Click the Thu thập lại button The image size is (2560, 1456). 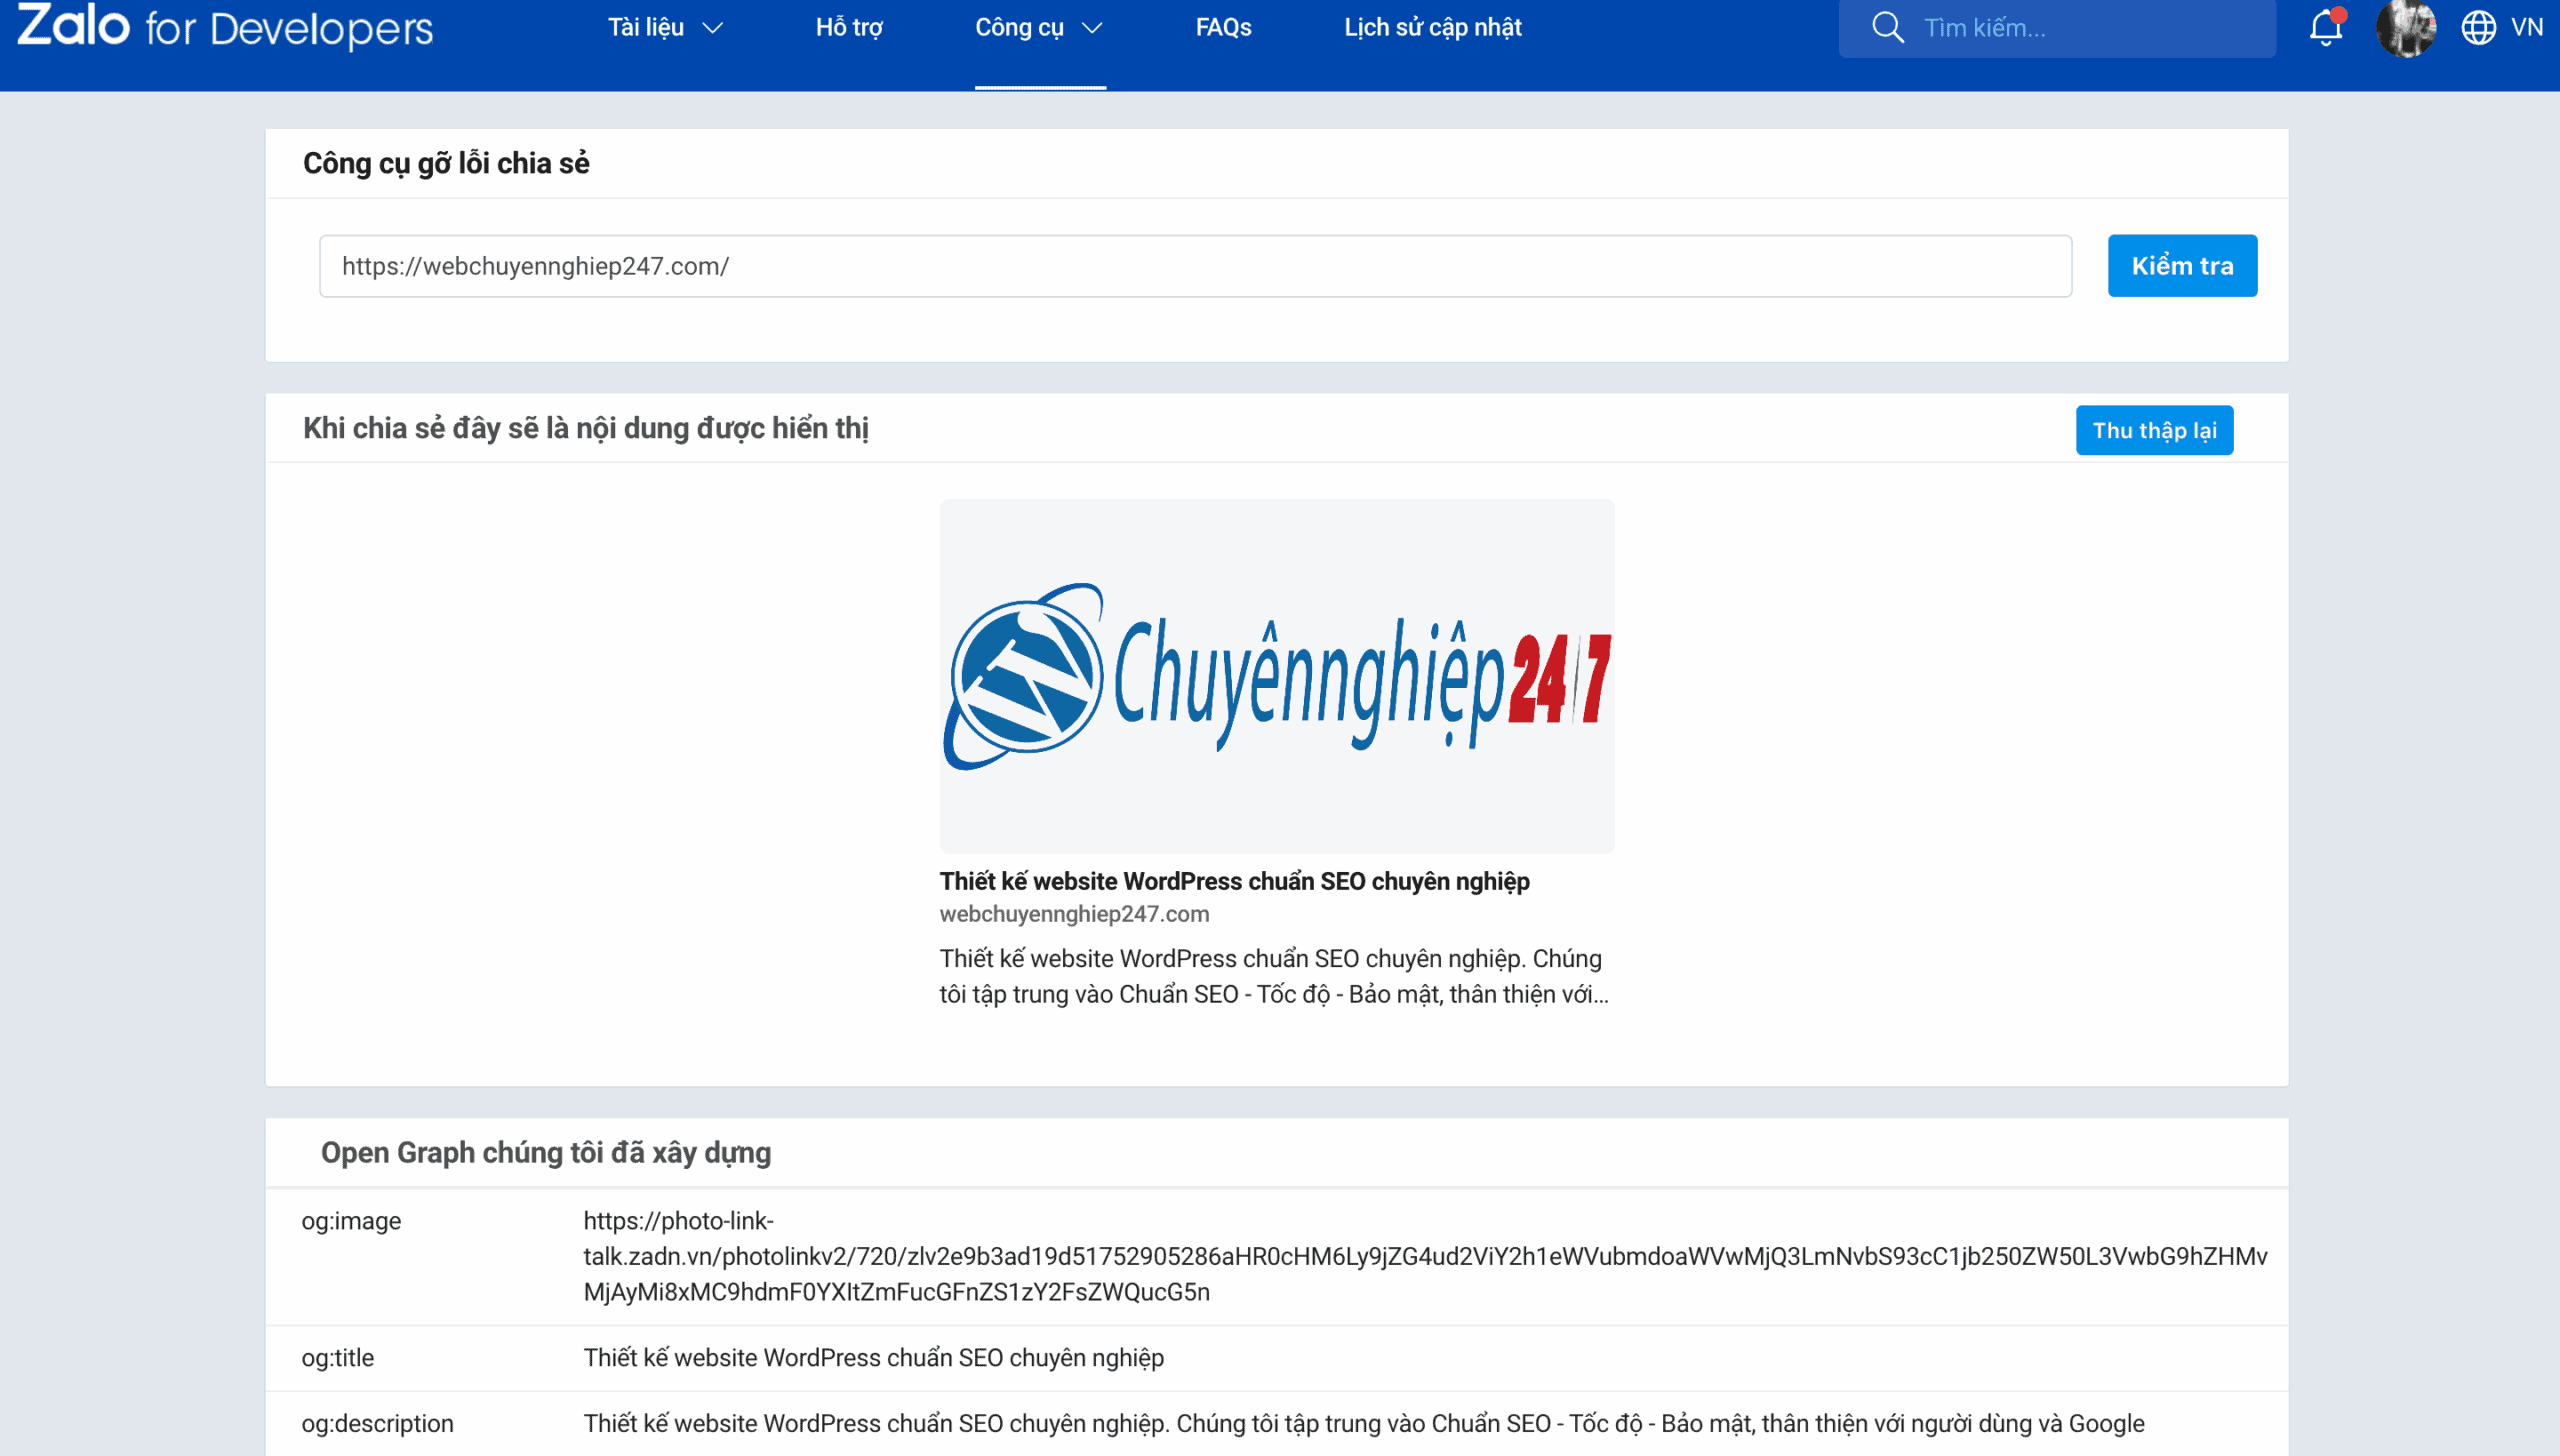point(2154,430)
